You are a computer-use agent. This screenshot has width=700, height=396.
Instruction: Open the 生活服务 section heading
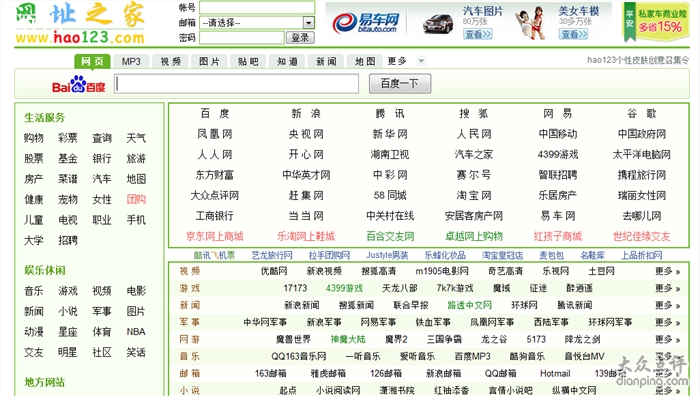point(44,117)
